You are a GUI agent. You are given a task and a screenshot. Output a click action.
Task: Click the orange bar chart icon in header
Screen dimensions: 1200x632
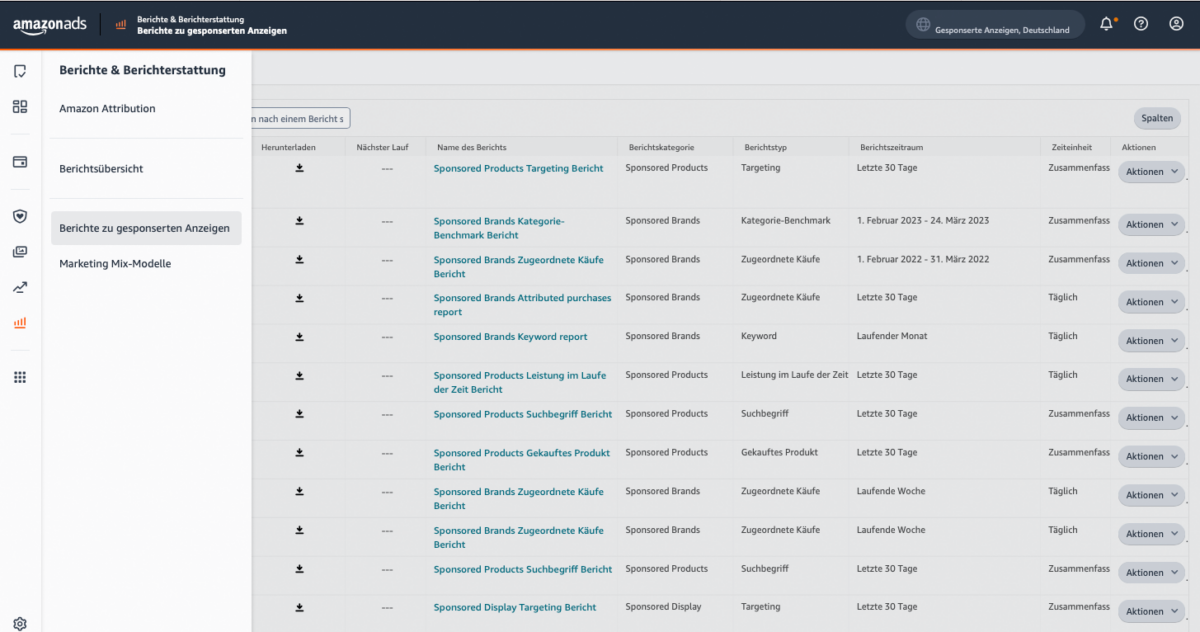pos(121,24)
